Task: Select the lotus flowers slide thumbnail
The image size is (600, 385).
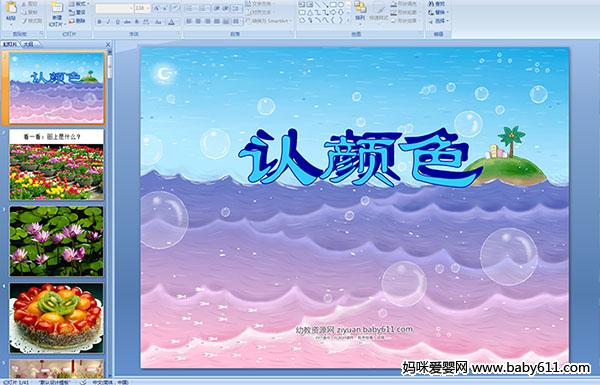Action: point(56,241)
